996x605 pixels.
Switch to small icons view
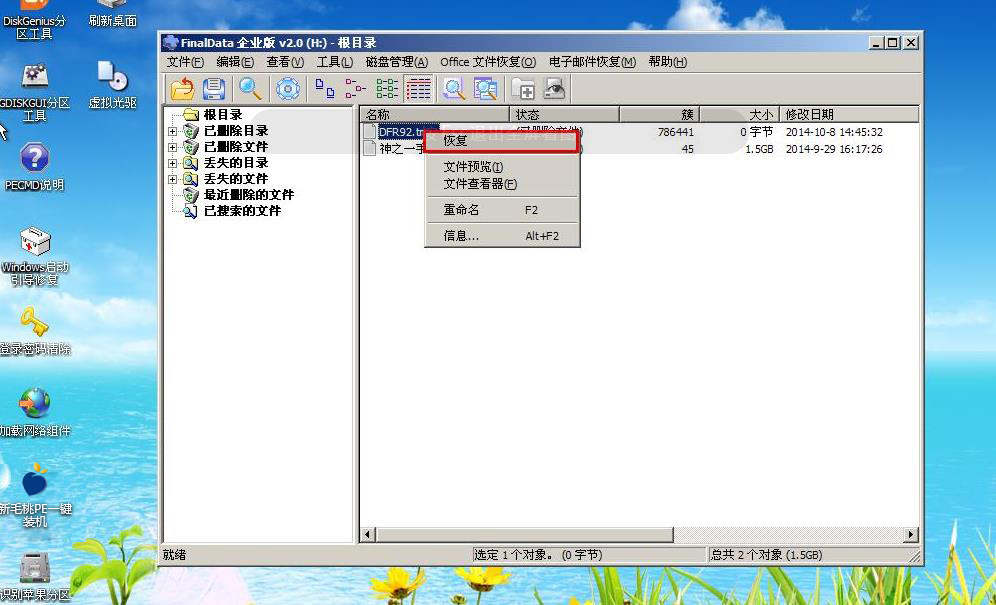[x=356, y=89]
